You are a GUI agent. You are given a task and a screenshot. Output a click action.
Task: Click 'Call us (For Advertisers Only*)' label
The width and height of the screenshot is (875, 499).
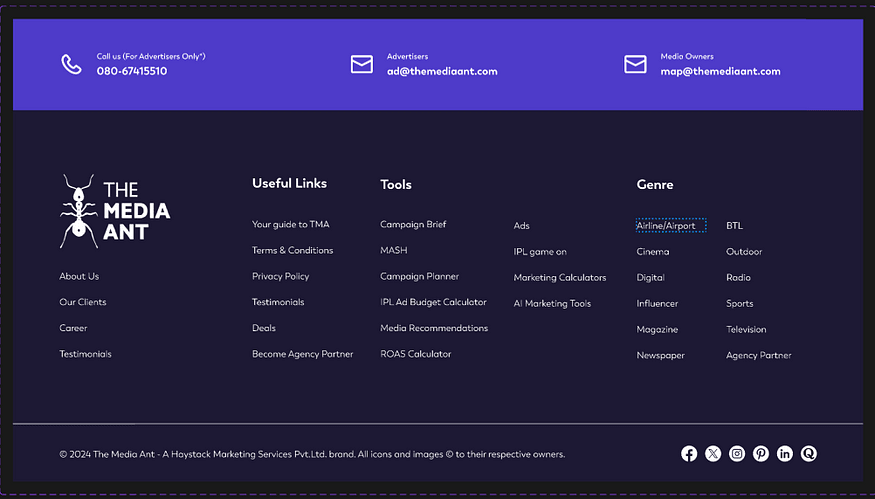151,56
